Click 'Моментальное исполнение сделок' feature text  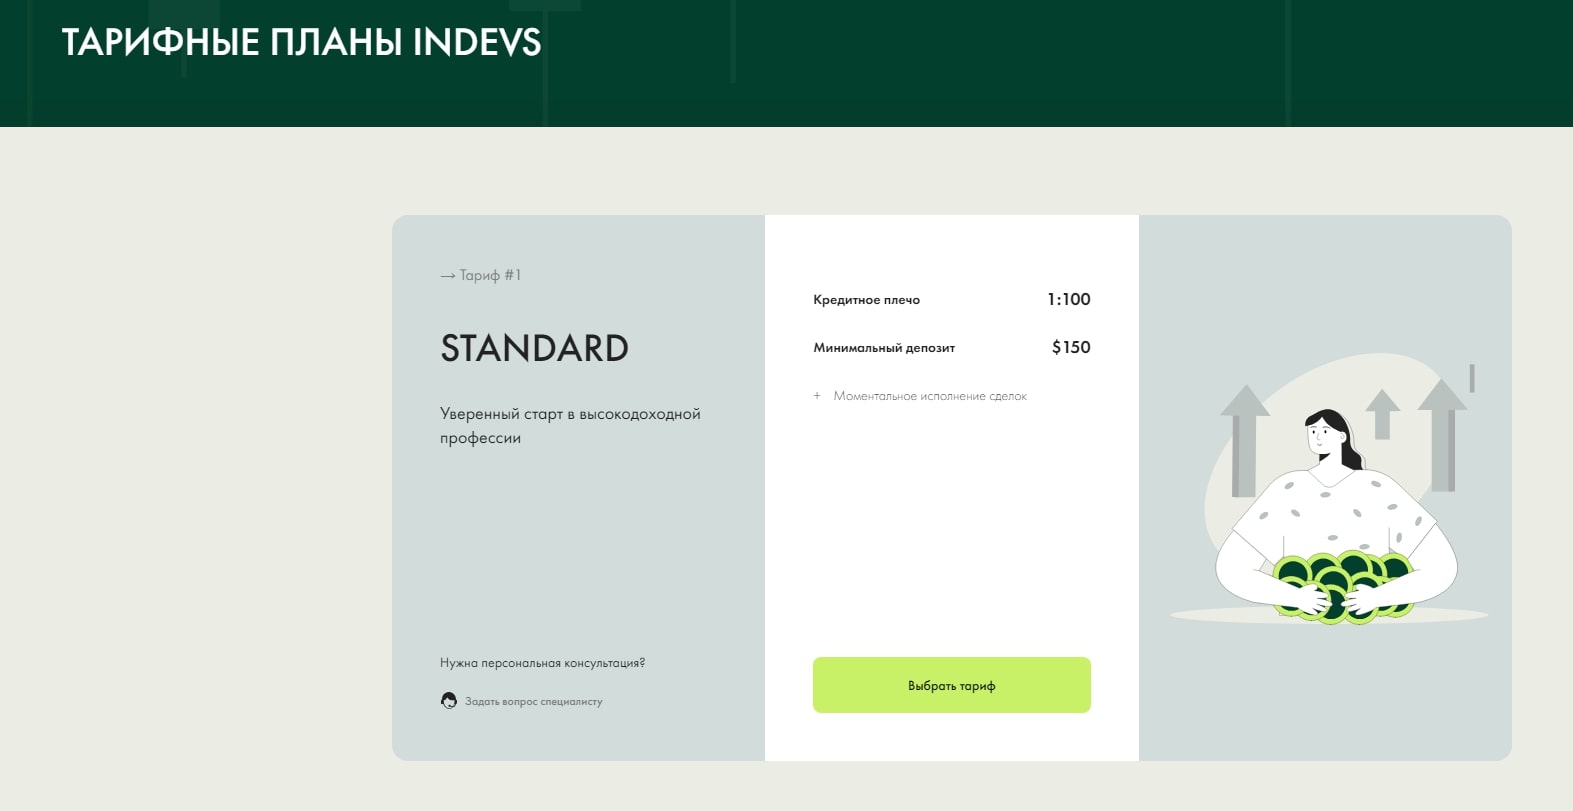(x=930, y=396)
